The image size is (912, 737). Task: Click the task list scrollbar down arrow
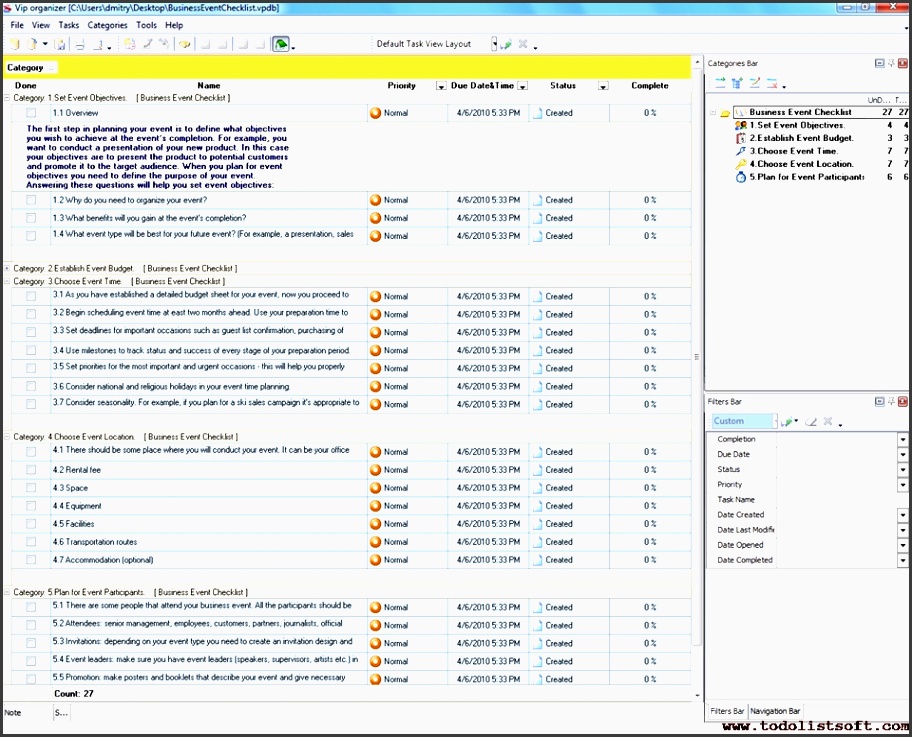(x=697, y=695)
